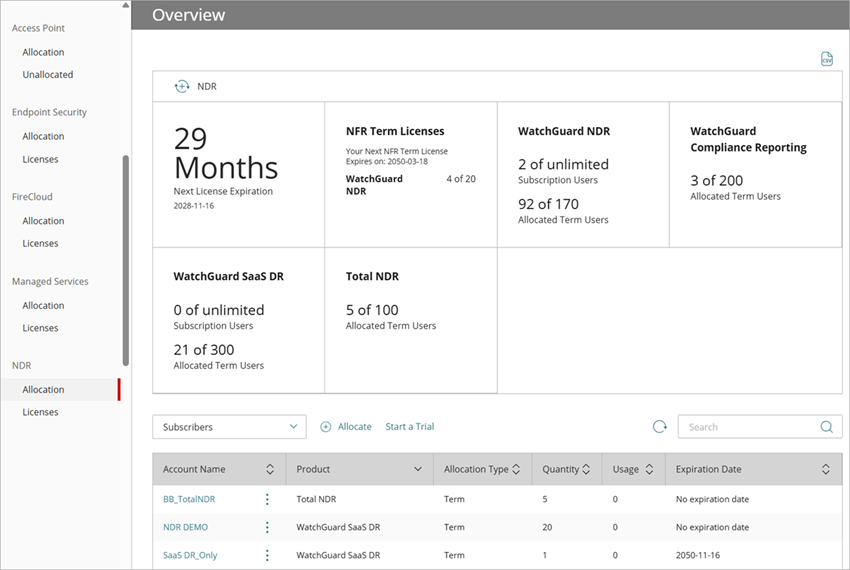The image size is (850, 570).
Task: Sort the table by Usage
Action: click(x=649, y=469)
